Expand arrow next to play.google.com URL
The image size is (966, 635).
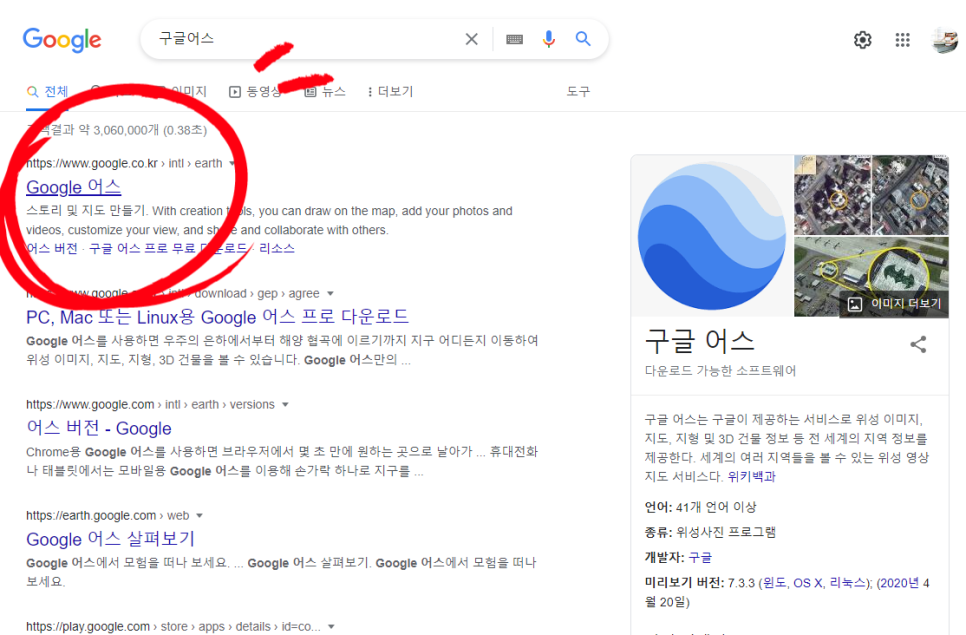coord(331,626)
